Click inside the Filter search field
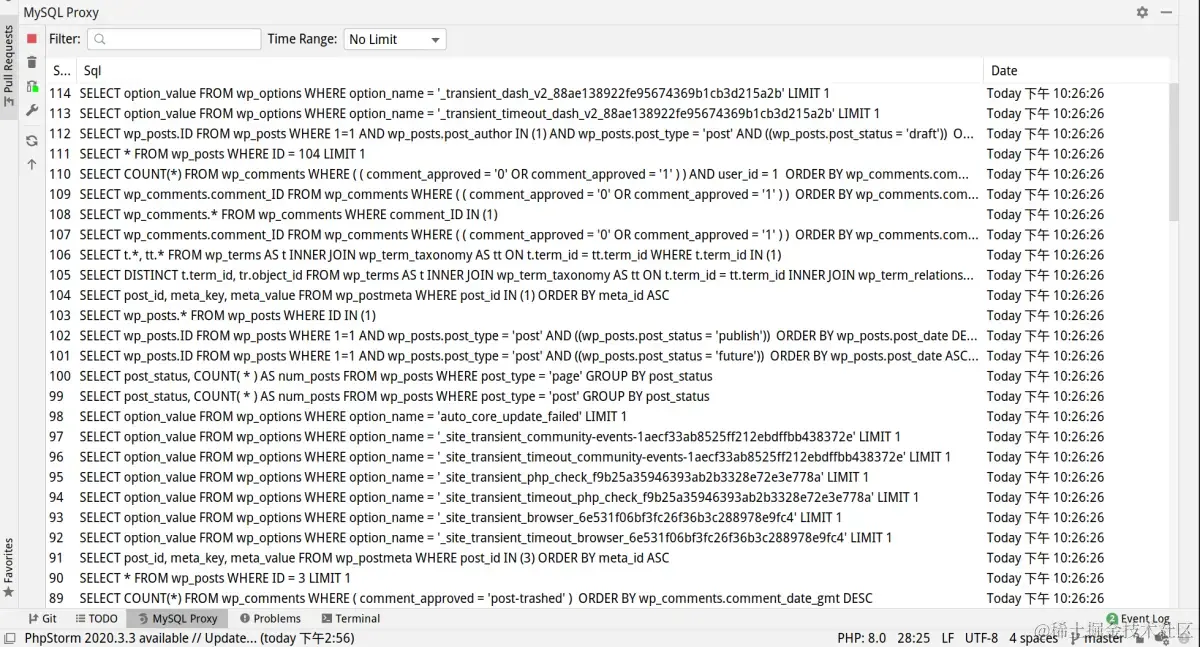The height and width of the screenshot is (647, 1200). click(x=173, y=38)
